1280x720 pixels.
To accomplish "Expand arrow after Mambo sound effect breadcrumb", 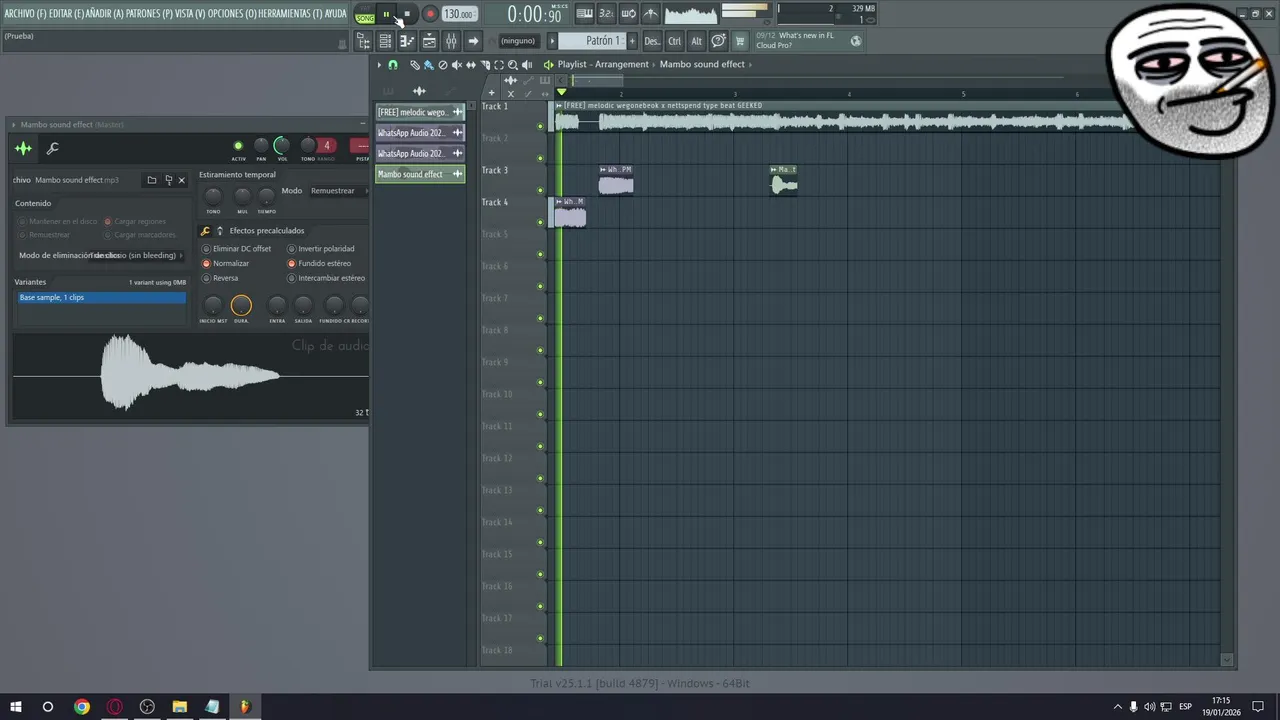I will (750, 65).
